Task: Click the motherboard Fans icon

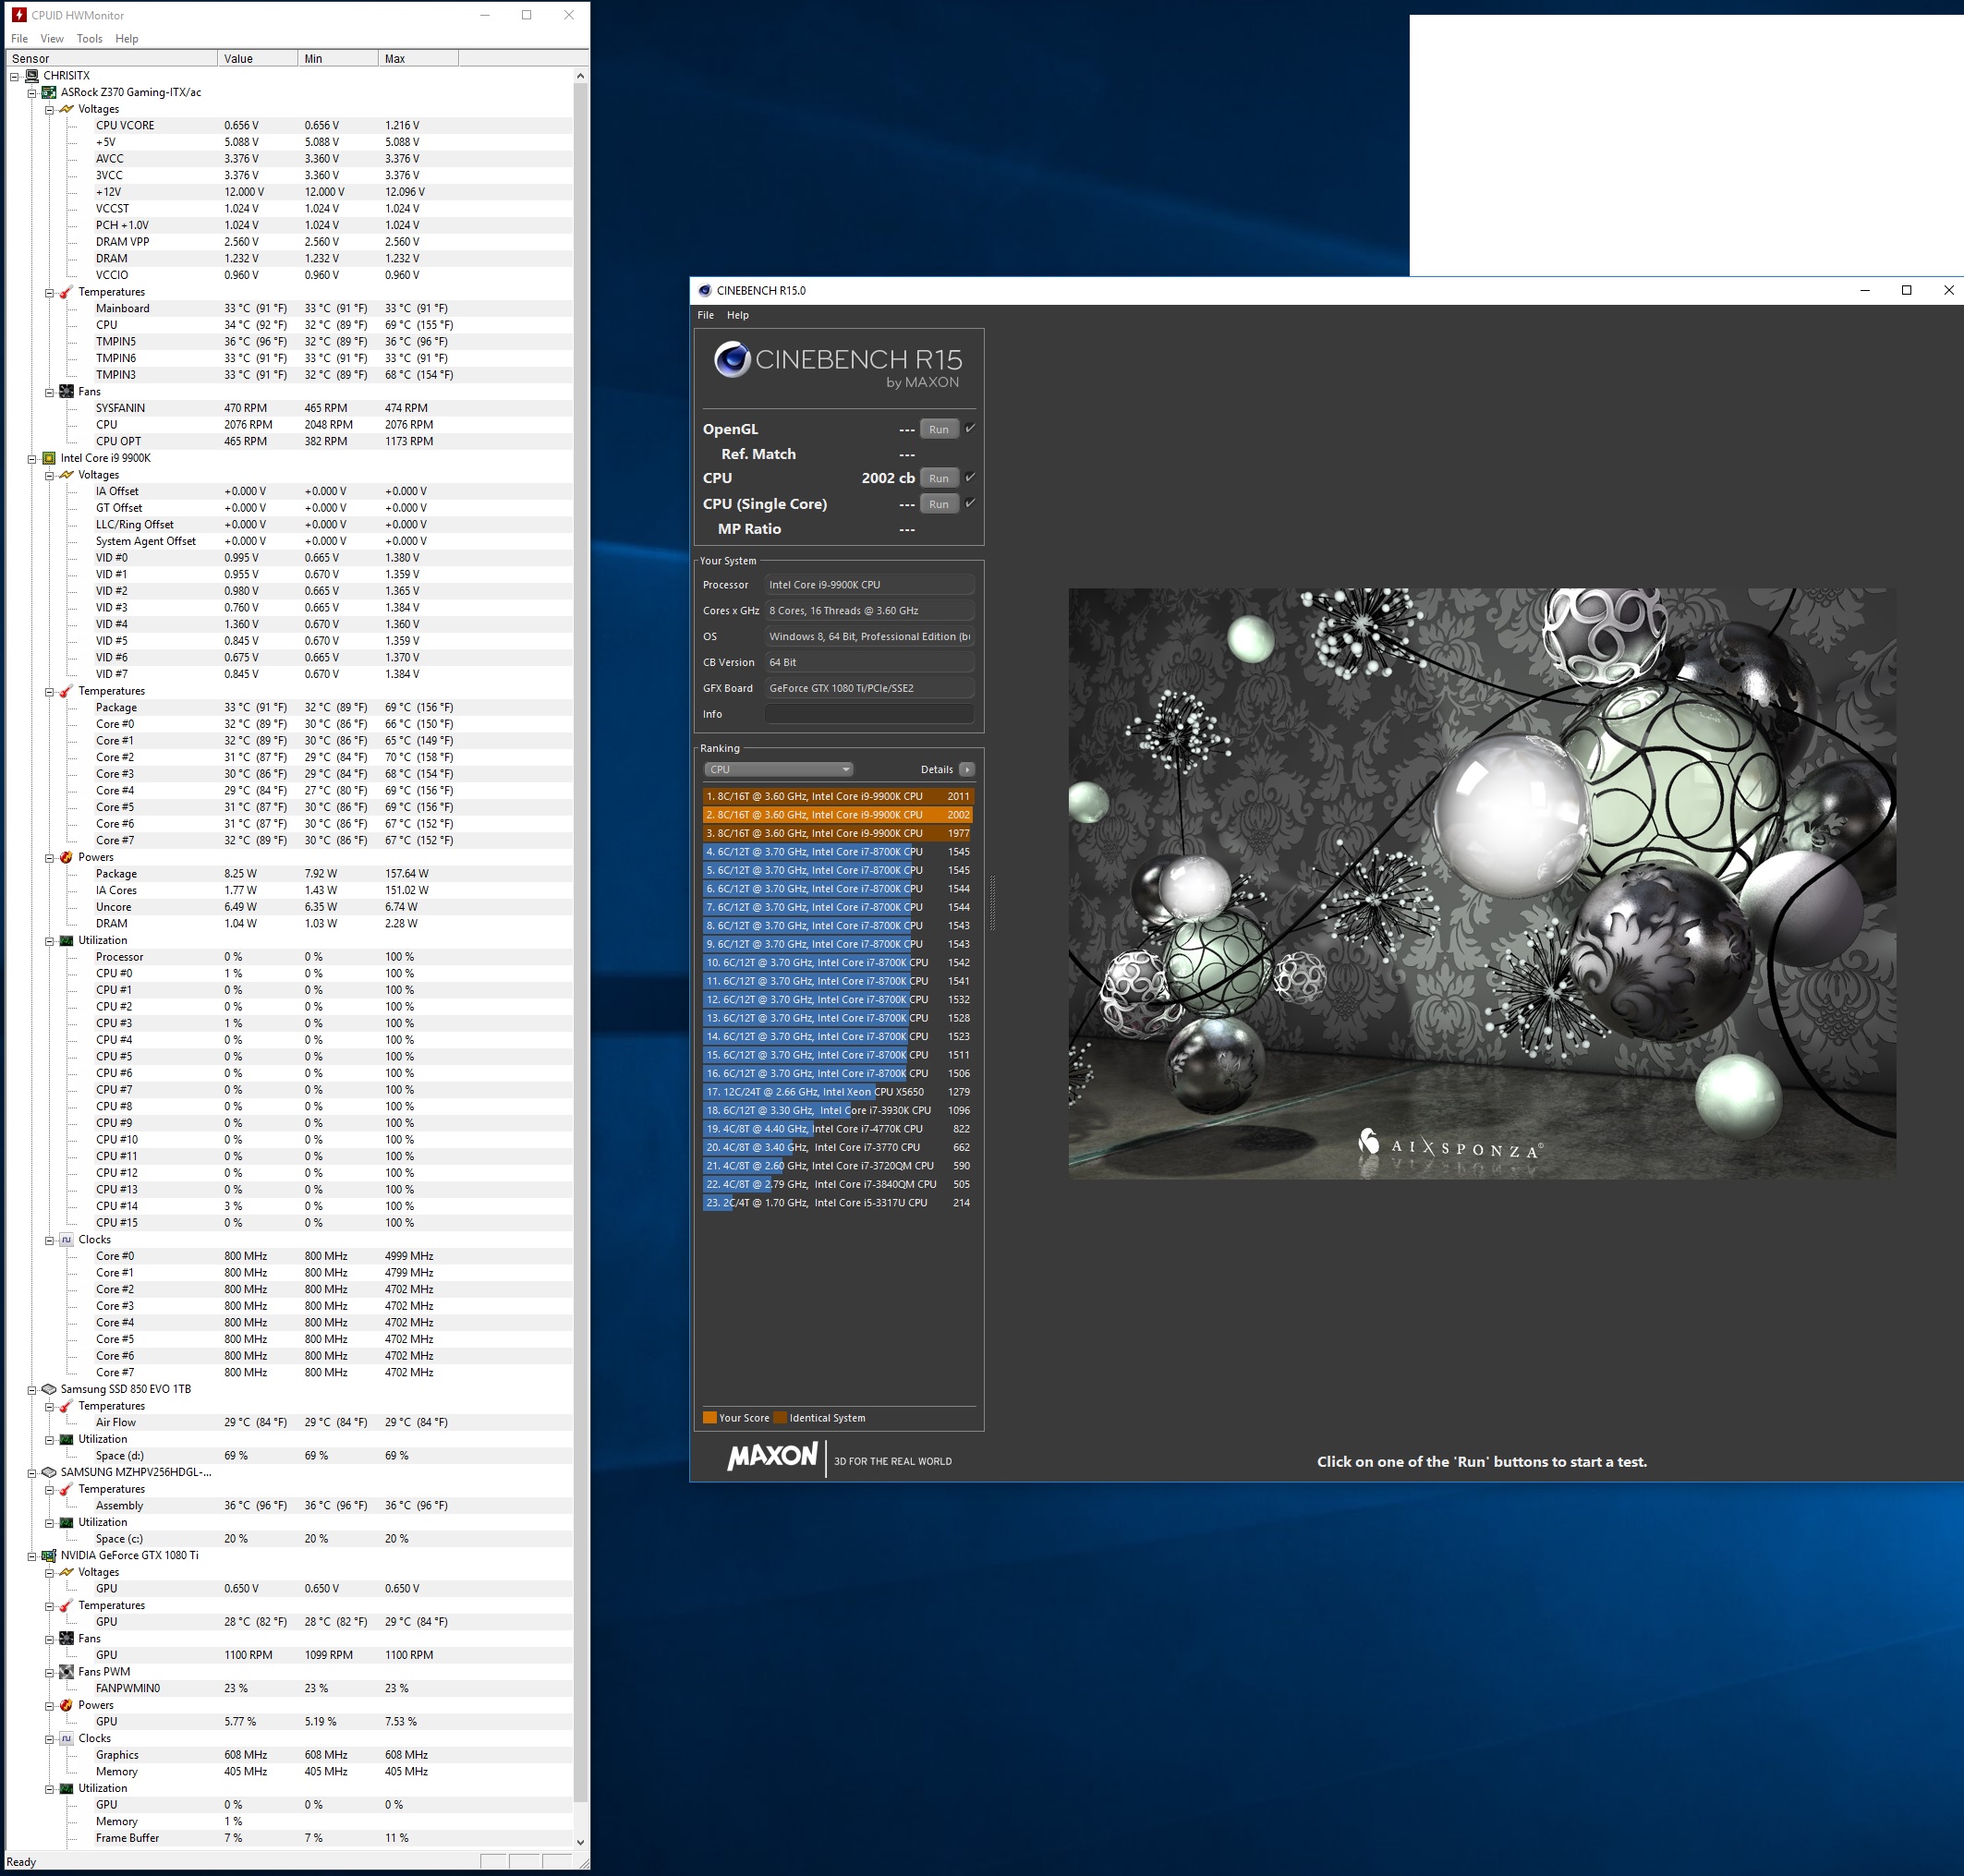Action: coord(66,391)
